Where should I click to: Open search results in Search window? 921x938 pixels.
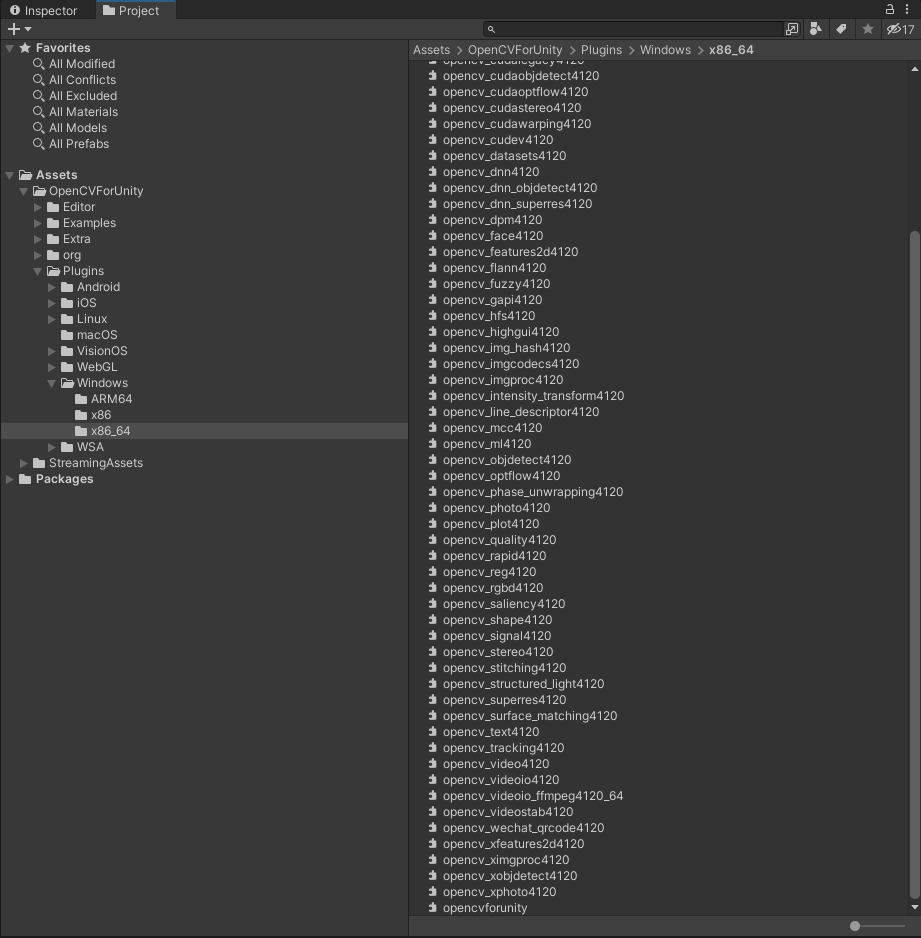point(792,29)
